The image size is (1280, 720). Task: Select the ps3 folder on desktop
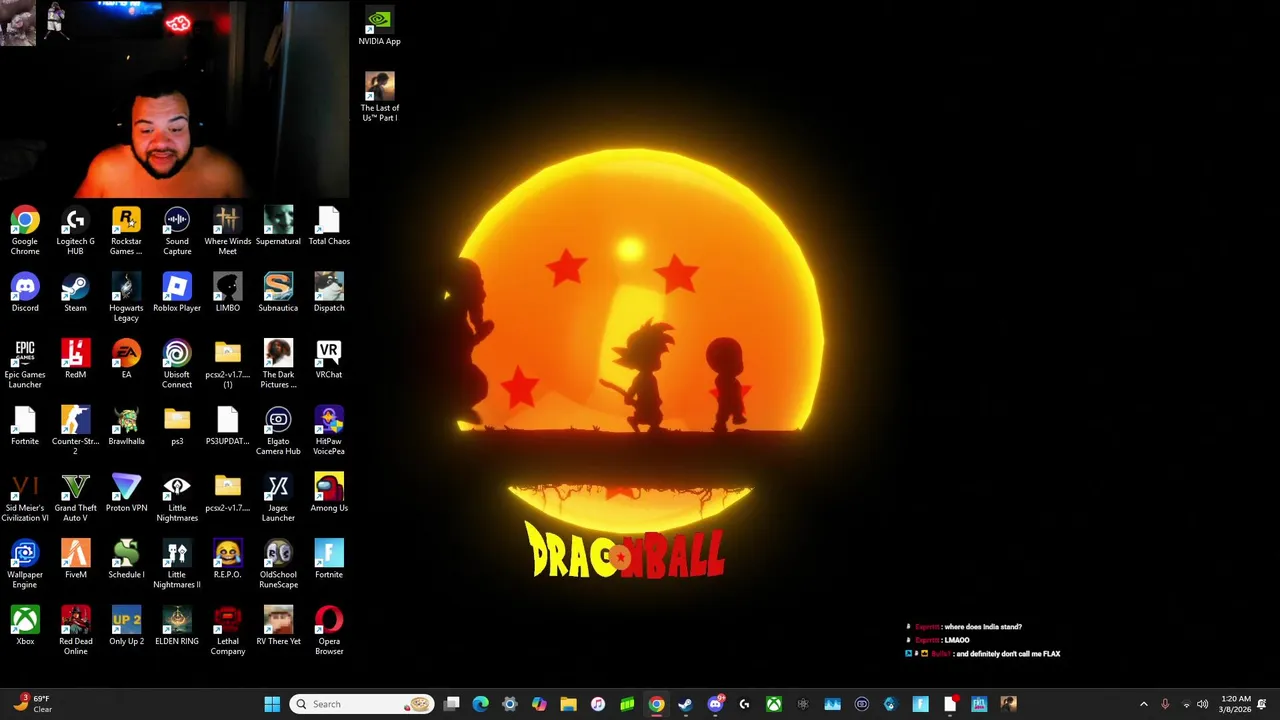177,426
